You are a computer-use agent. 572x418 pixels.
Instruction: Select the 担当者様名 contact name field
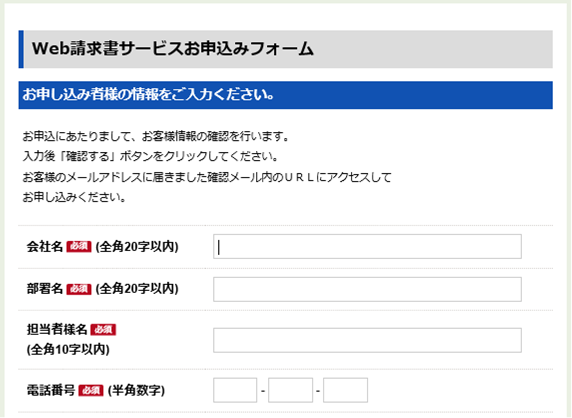click(x=367, y=340)
